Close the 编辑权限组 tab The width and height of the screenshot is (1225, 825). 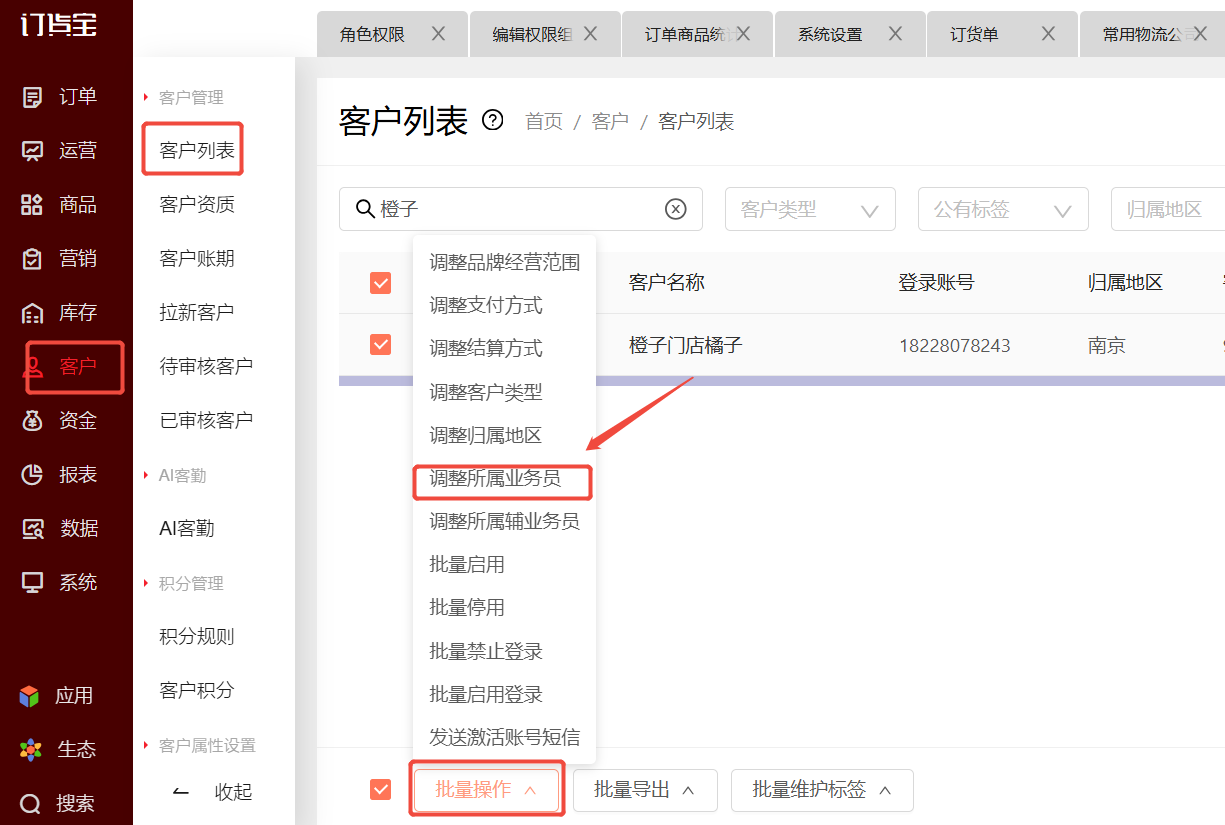pyautogui.click(x=591, y=34)
